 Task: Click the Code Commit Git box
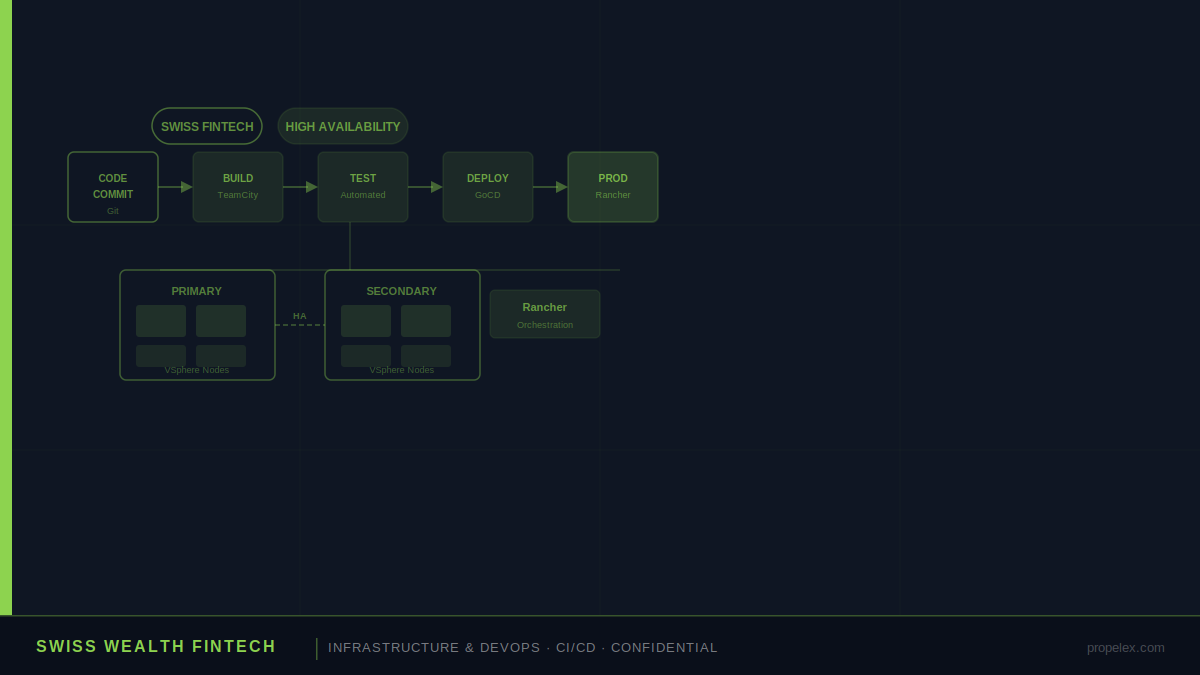click(x=113, y=187)
